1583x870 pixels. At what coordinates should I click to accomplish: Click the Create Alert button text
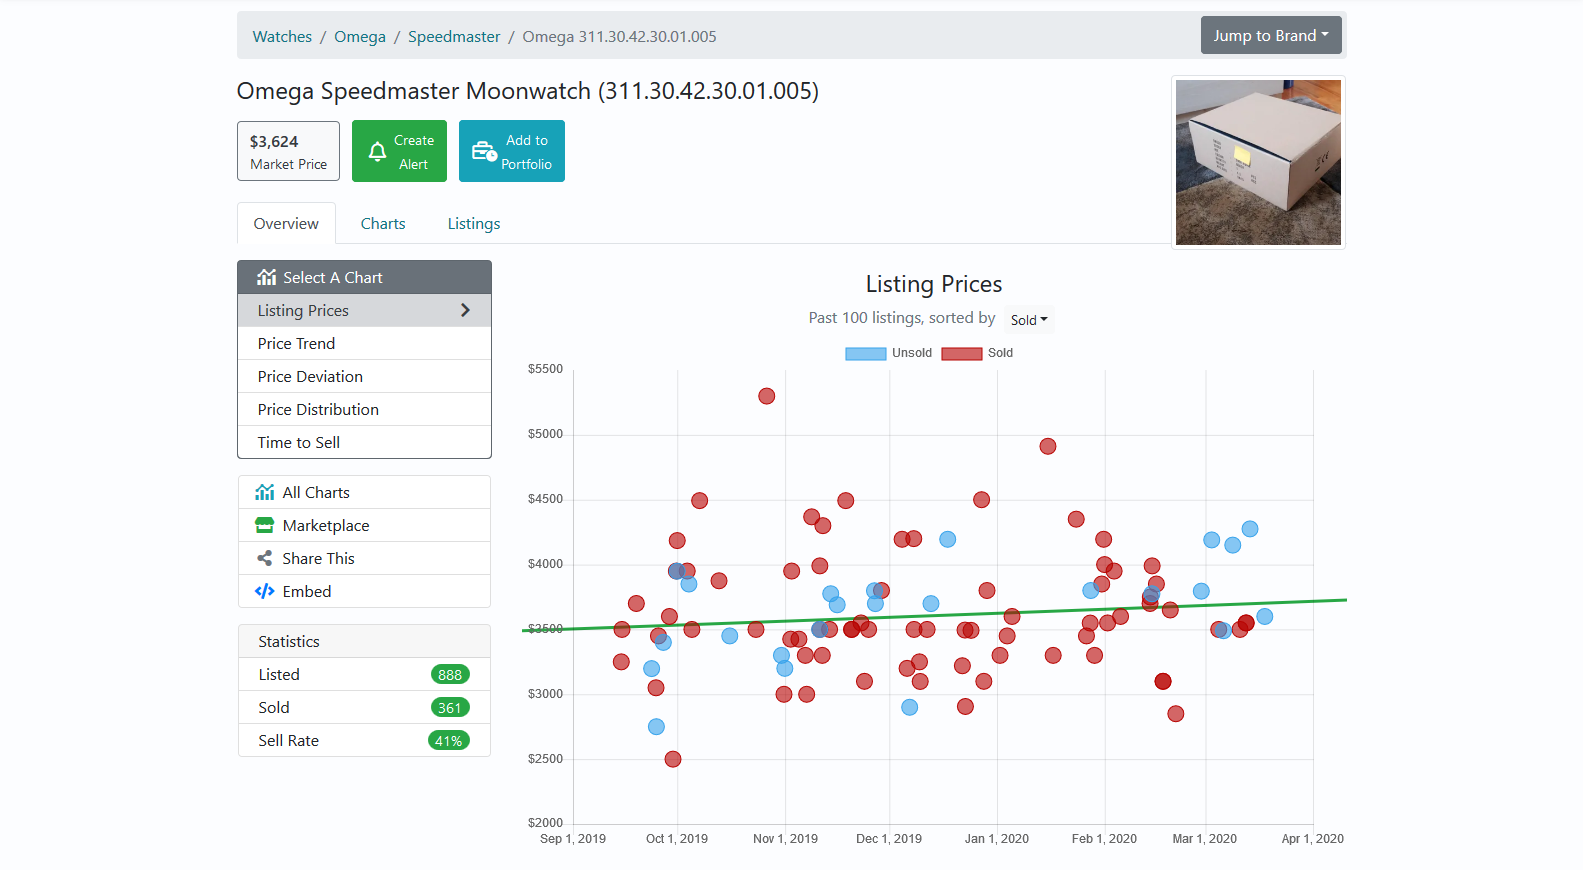414,152
